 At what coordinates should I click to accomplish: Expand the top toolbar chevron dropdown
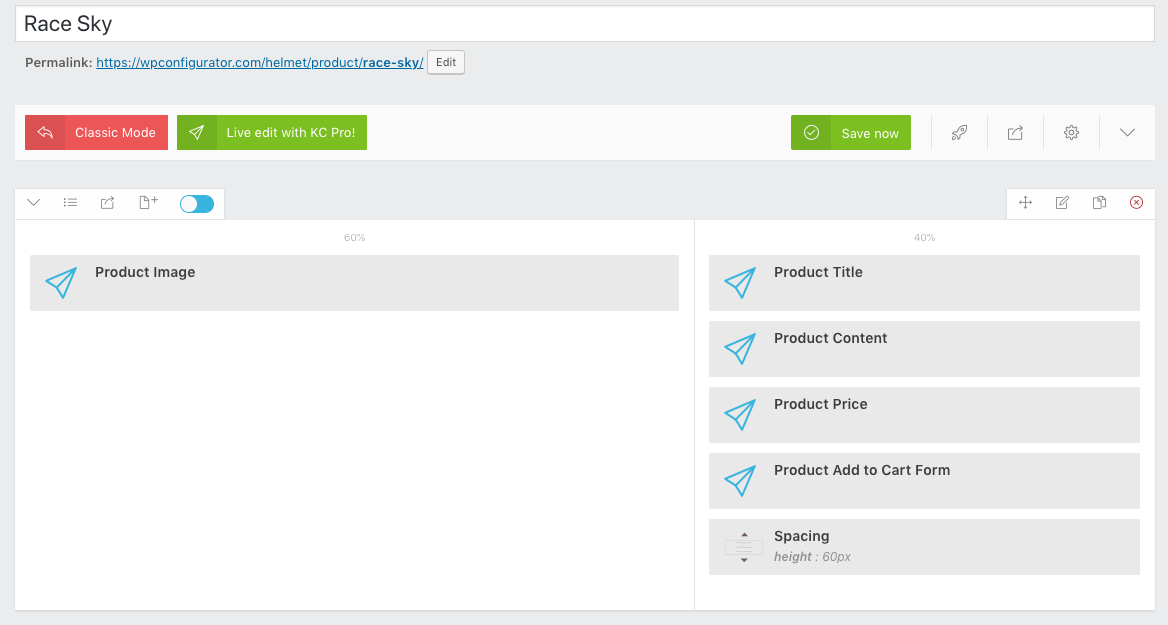coord(1127,133)
